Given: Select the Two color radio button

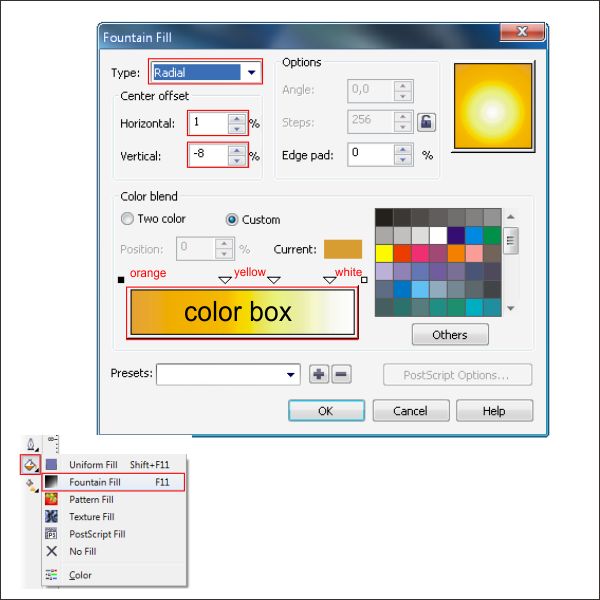Looking at the screenshot, I should (127, 219).
